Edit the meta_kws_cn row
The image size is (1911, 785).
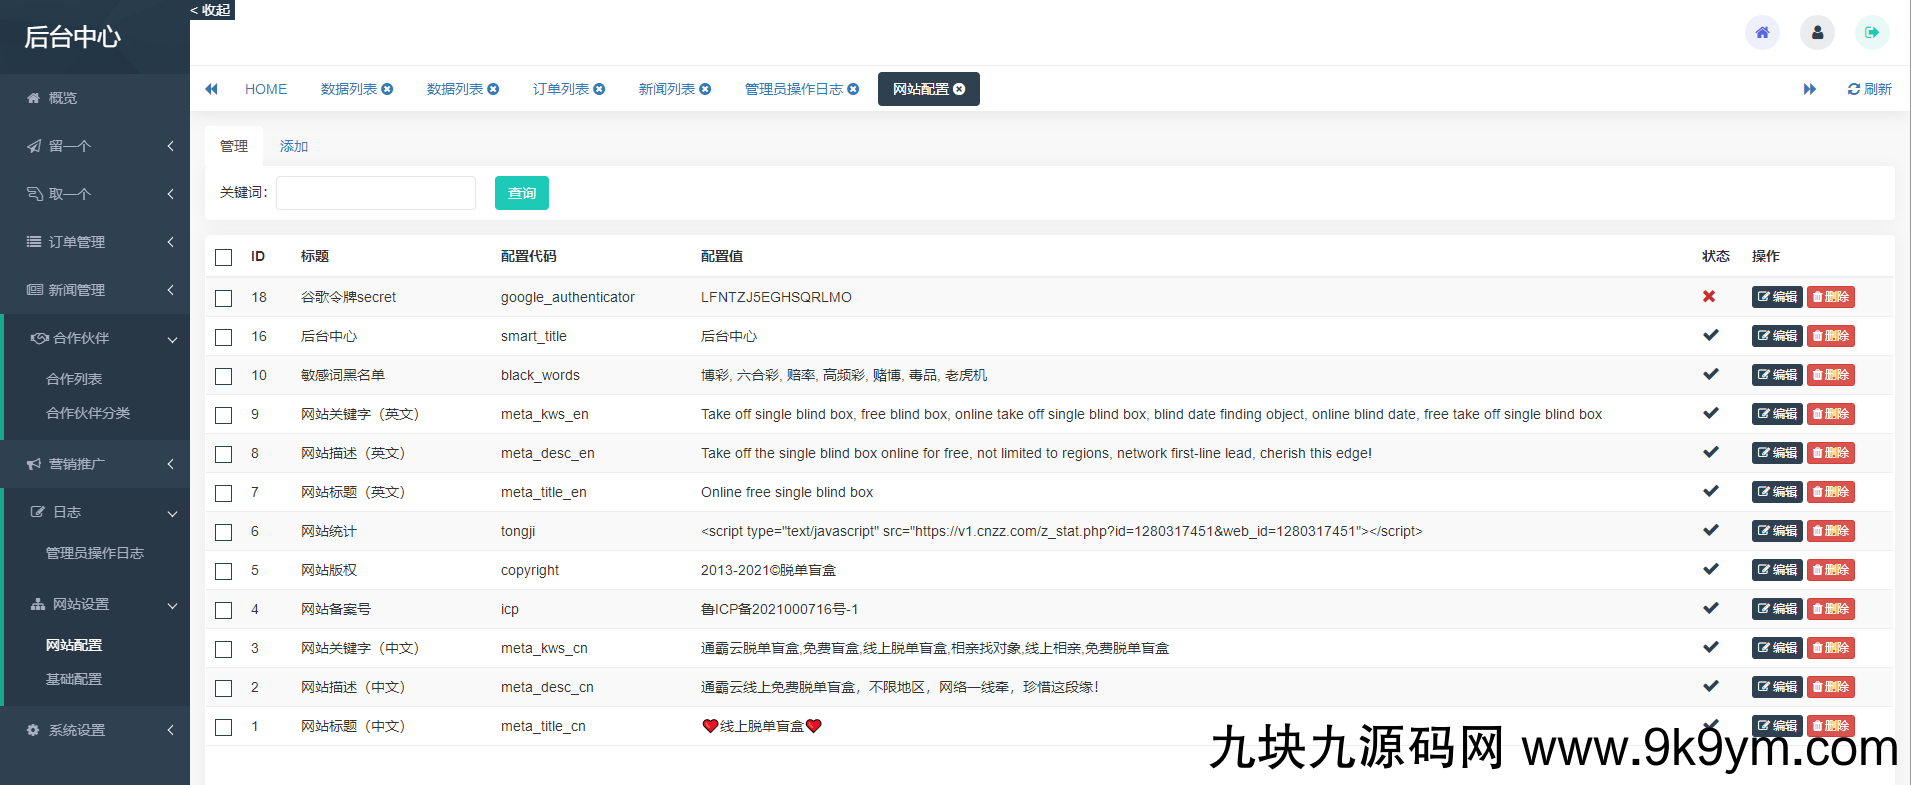click(1777, 648)
